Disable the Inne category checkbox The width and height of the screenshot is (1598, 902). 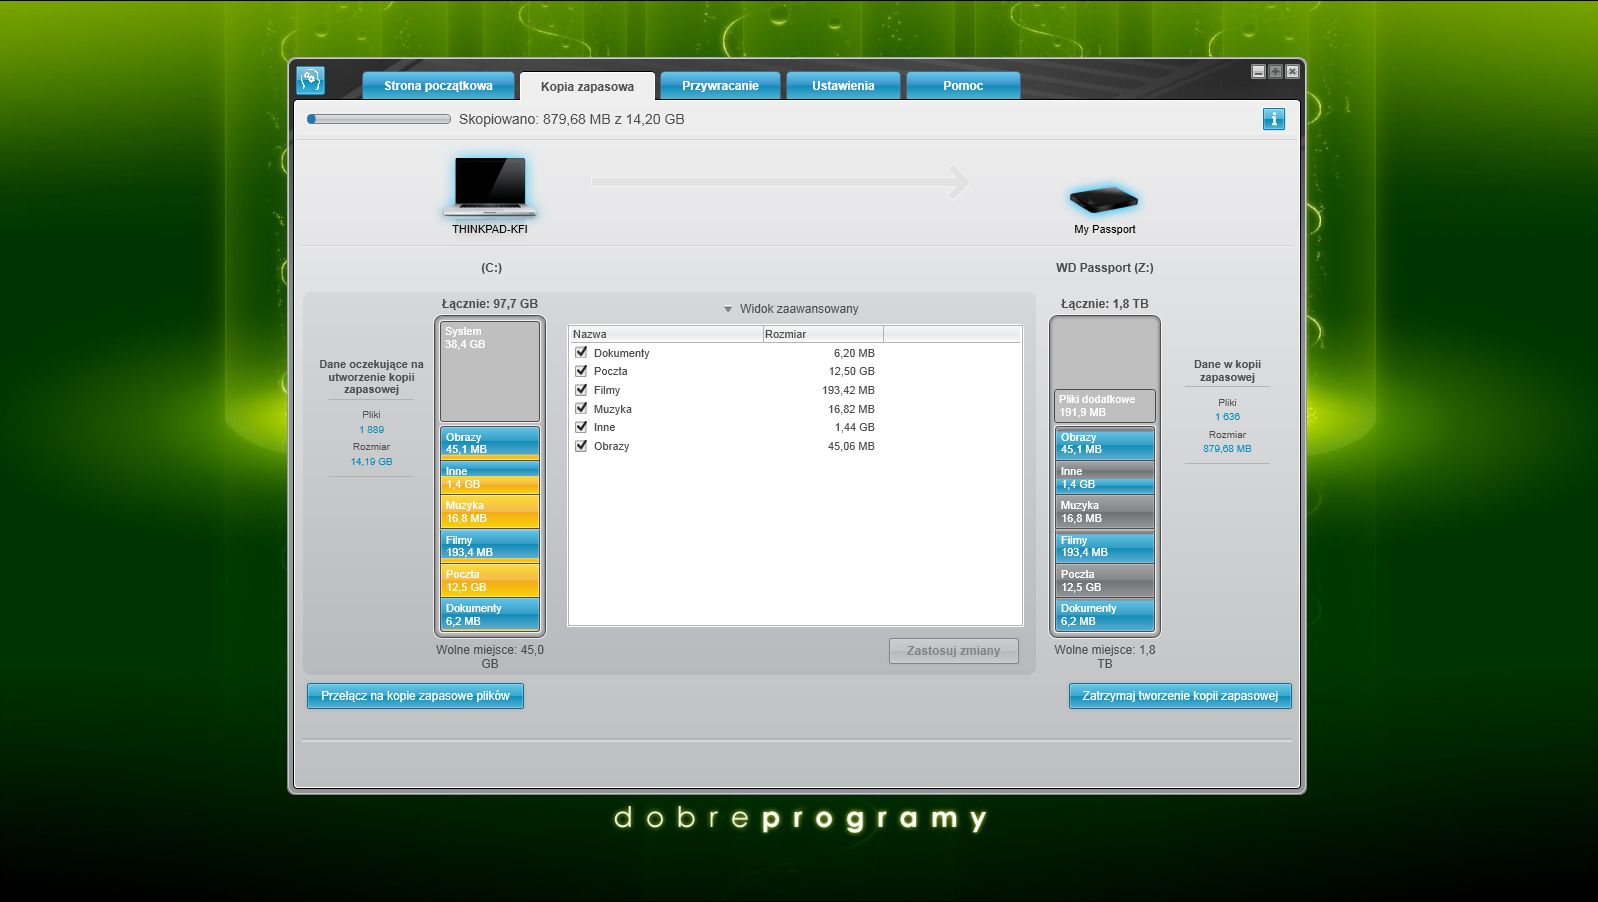coord(581,427)
